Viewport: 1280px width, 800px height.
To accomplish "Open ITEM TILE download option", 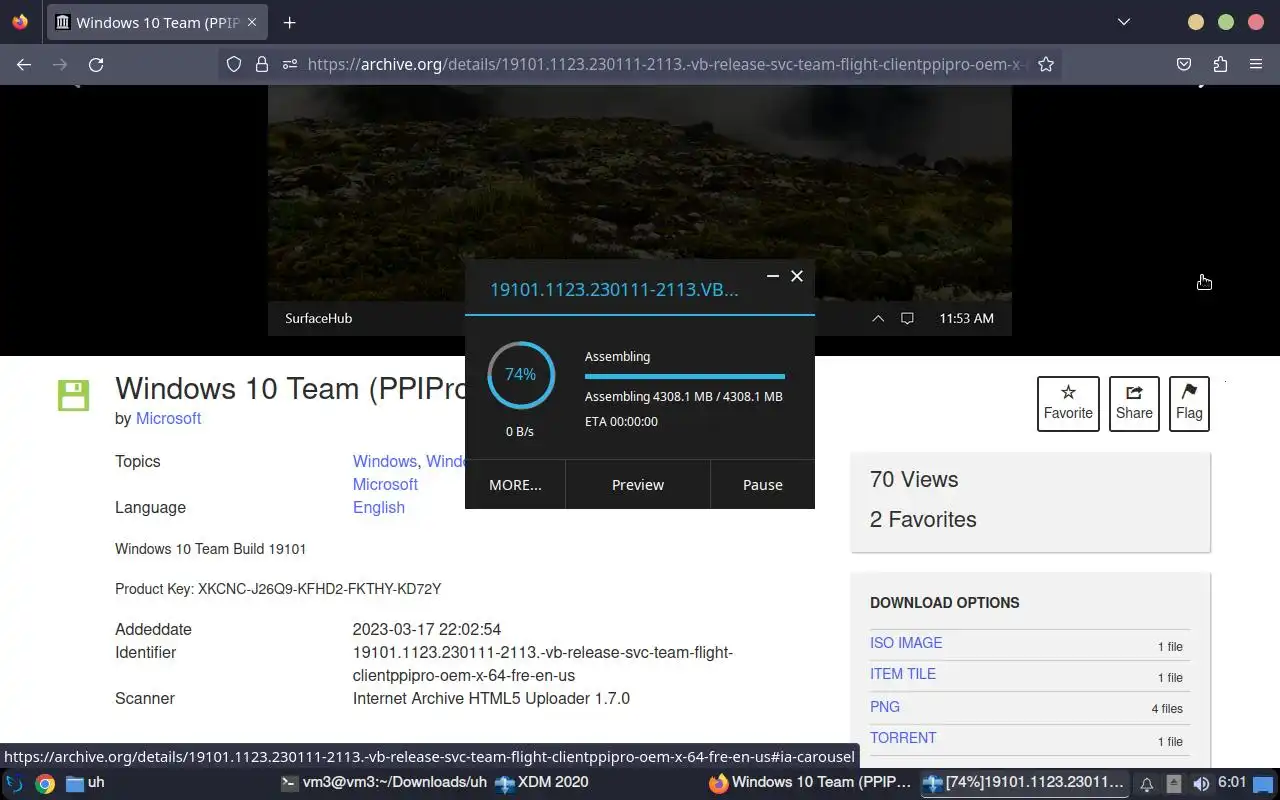I will click(x=903, y=674).
